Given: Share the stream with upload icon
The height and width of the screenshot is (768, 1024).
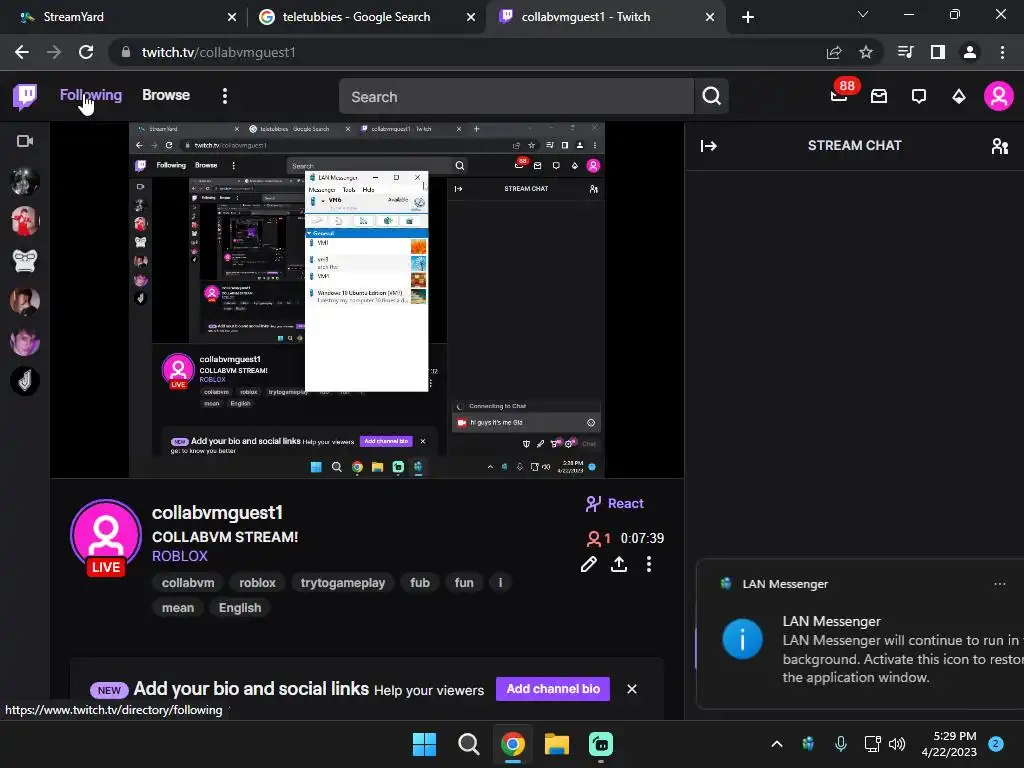Looking at the screenshot, I should tap(618, 564).
